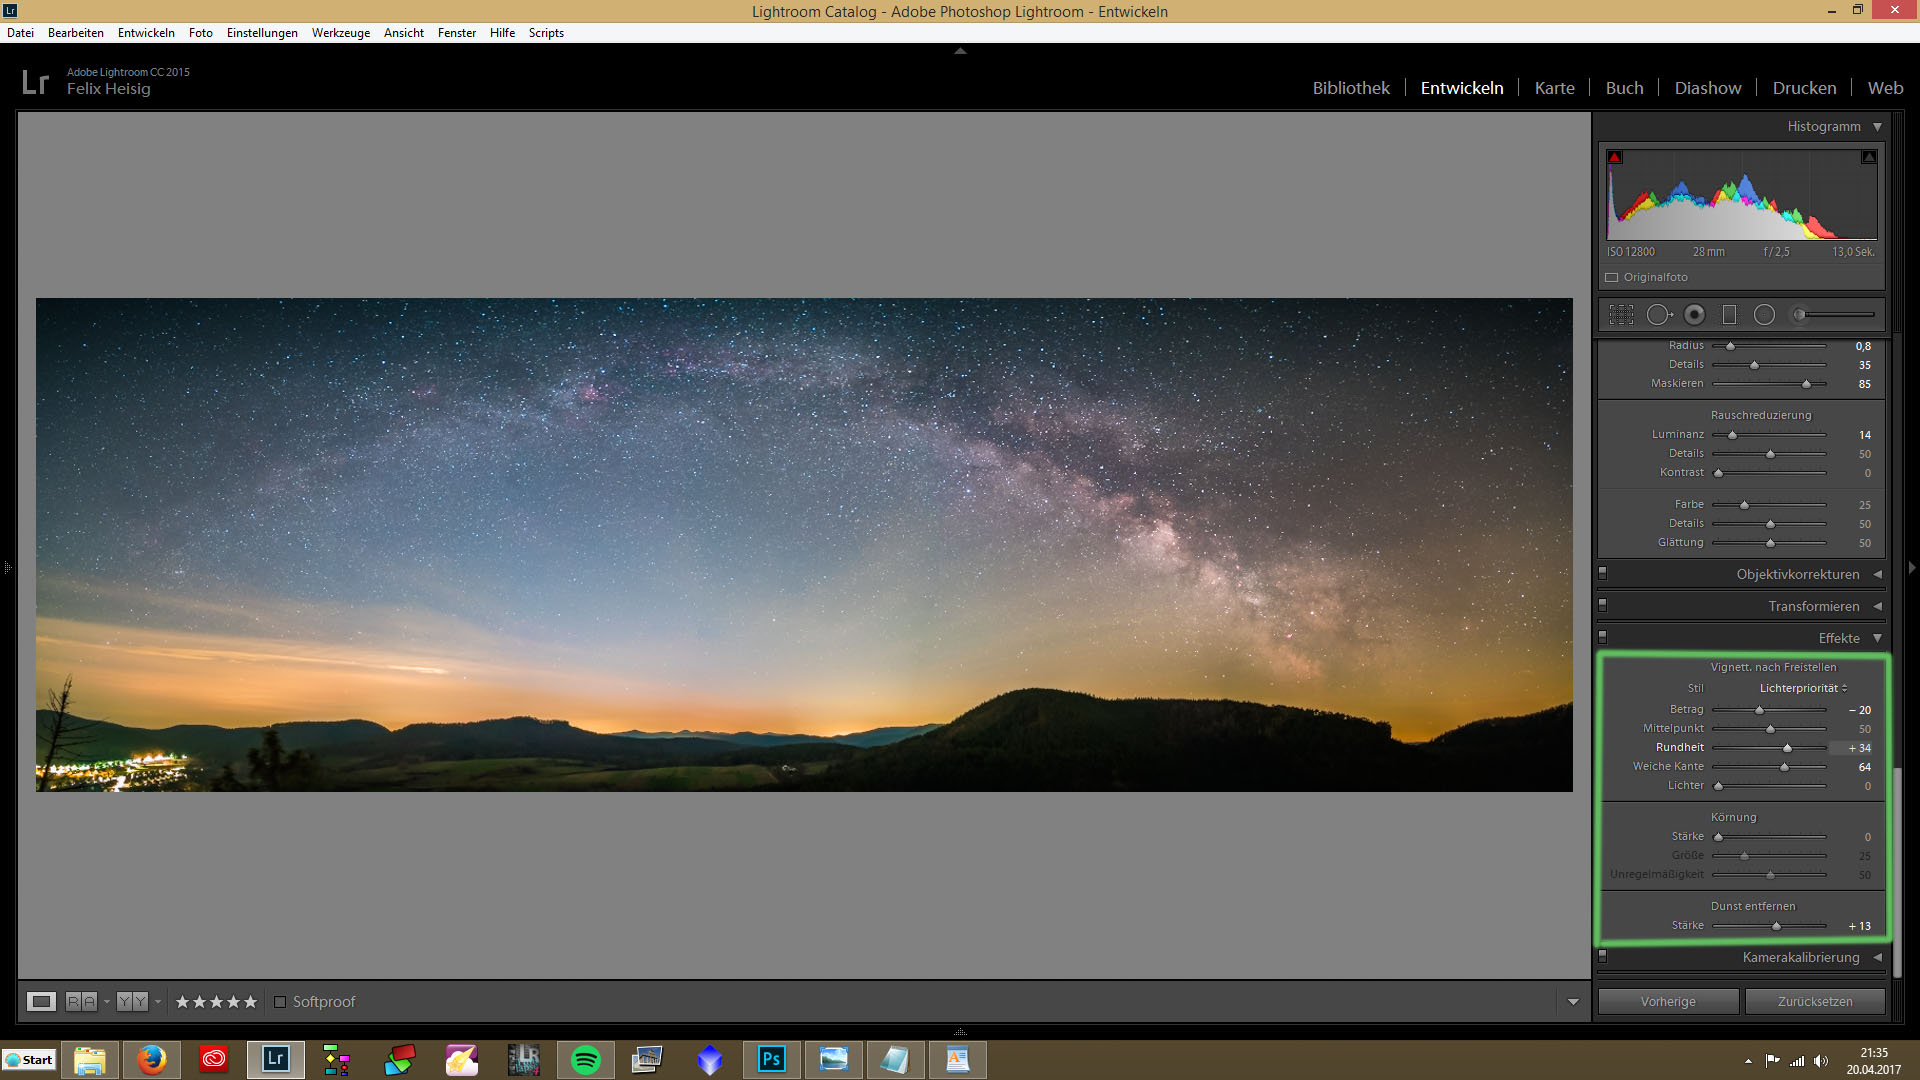Click the Y|Y before/after view button
1920x1080 pixels.
(132, 1001)
